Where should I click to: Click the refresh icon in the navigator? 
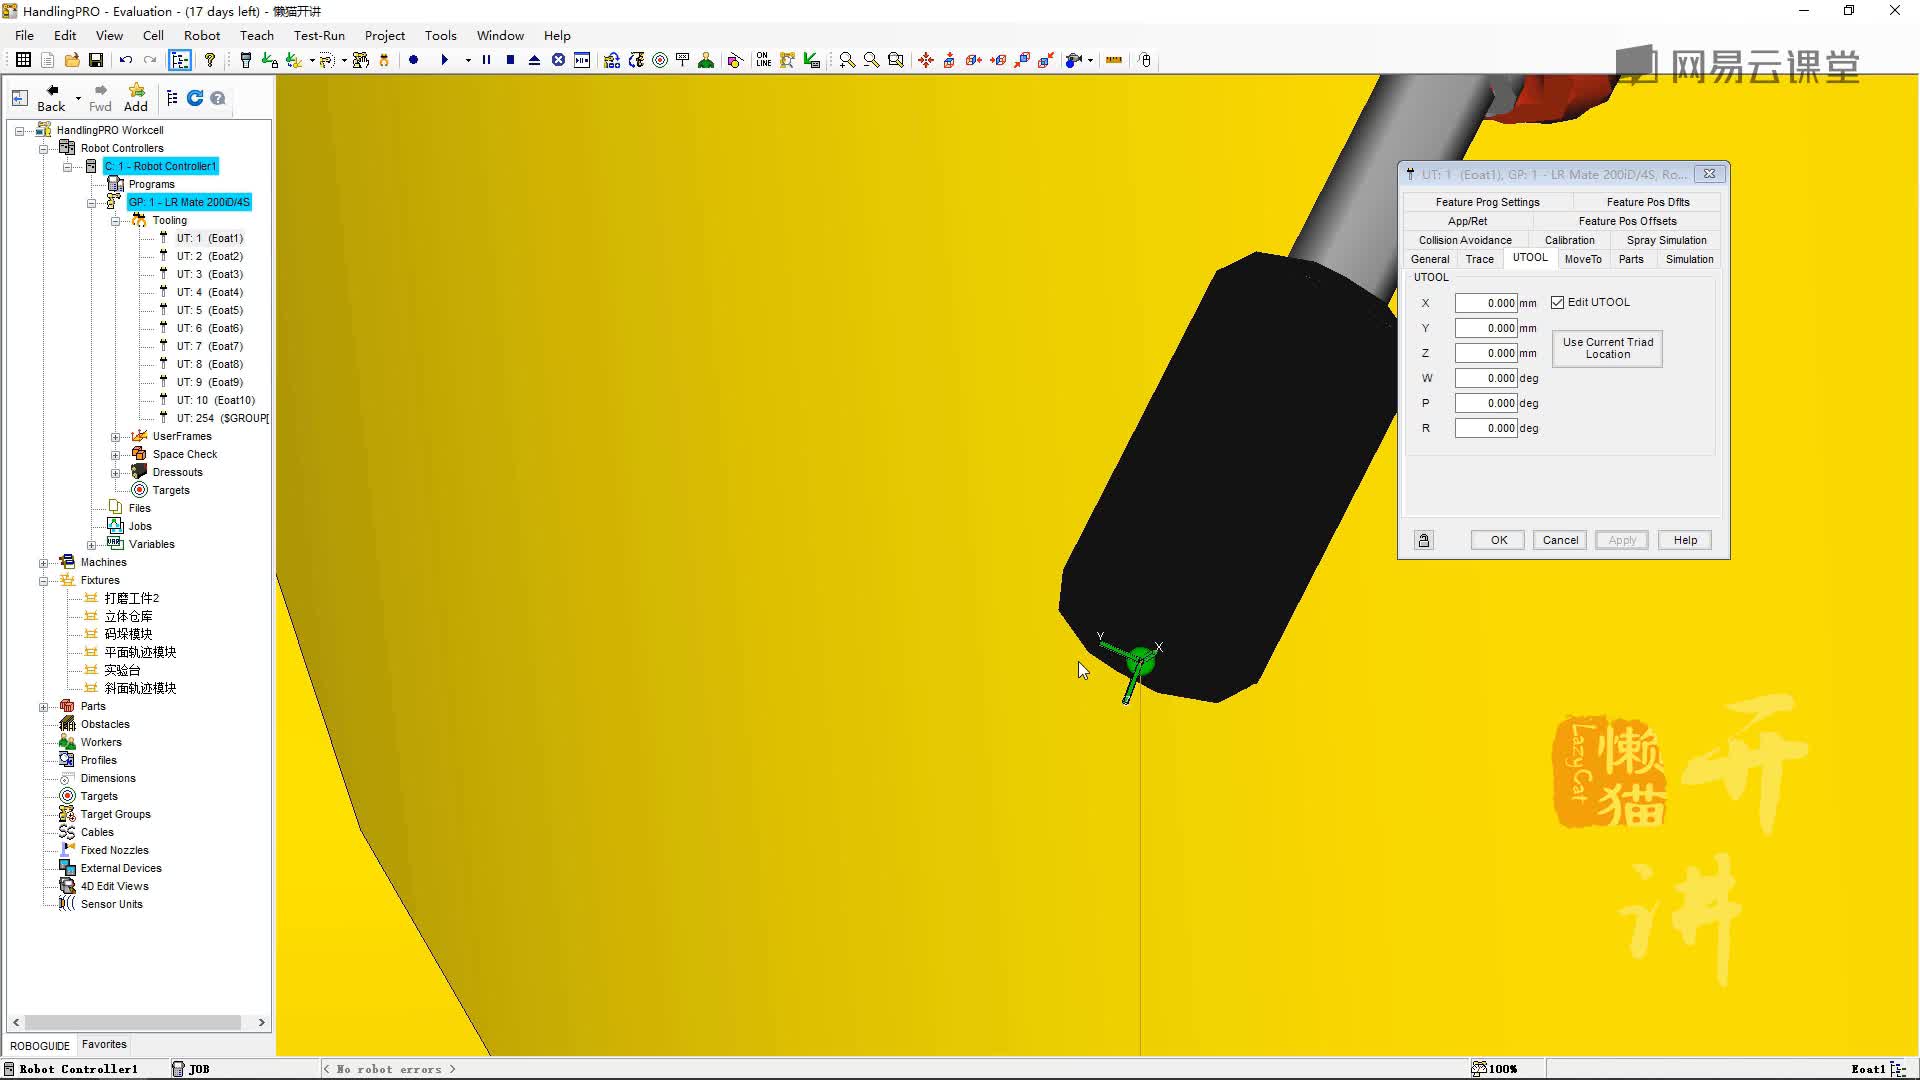pyautogui.click(x=195, y=98)
